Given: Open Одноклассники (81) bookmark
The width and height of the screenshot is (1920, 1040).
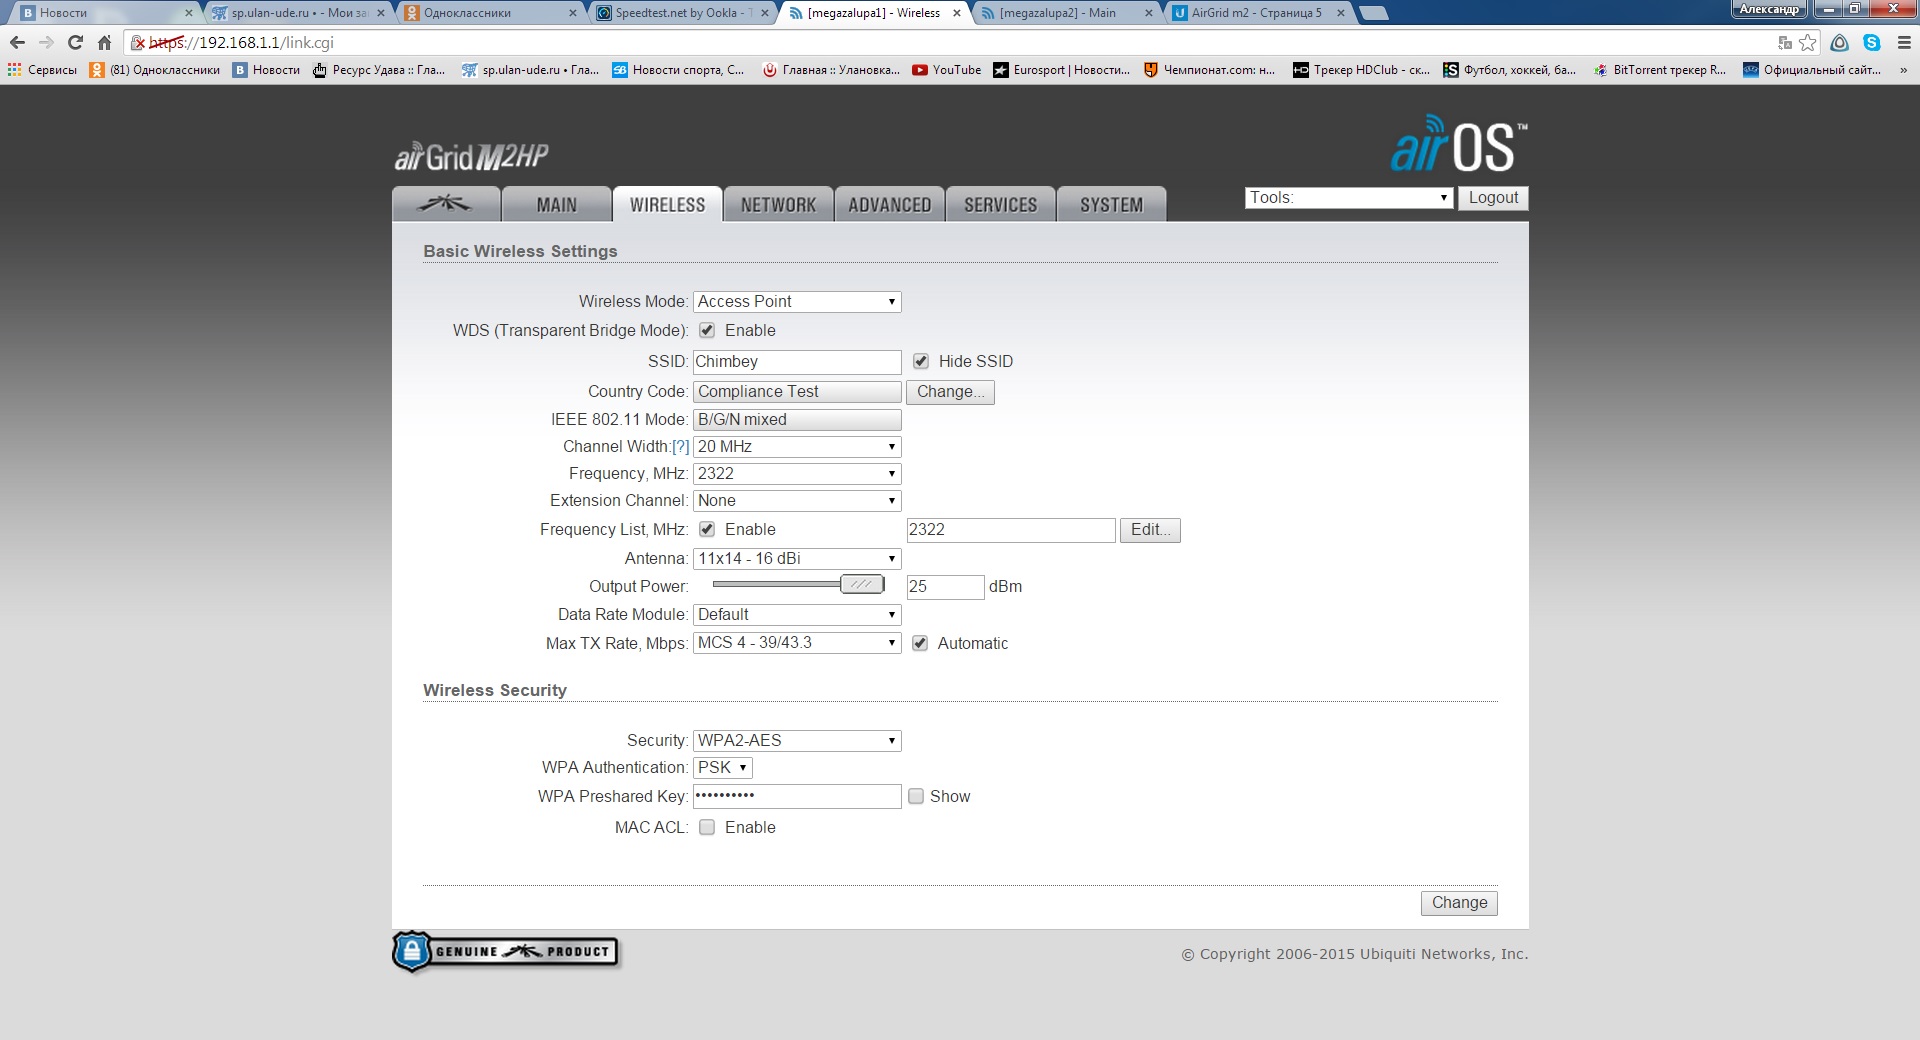Looking at the screenshot, I should click(155, 70).
